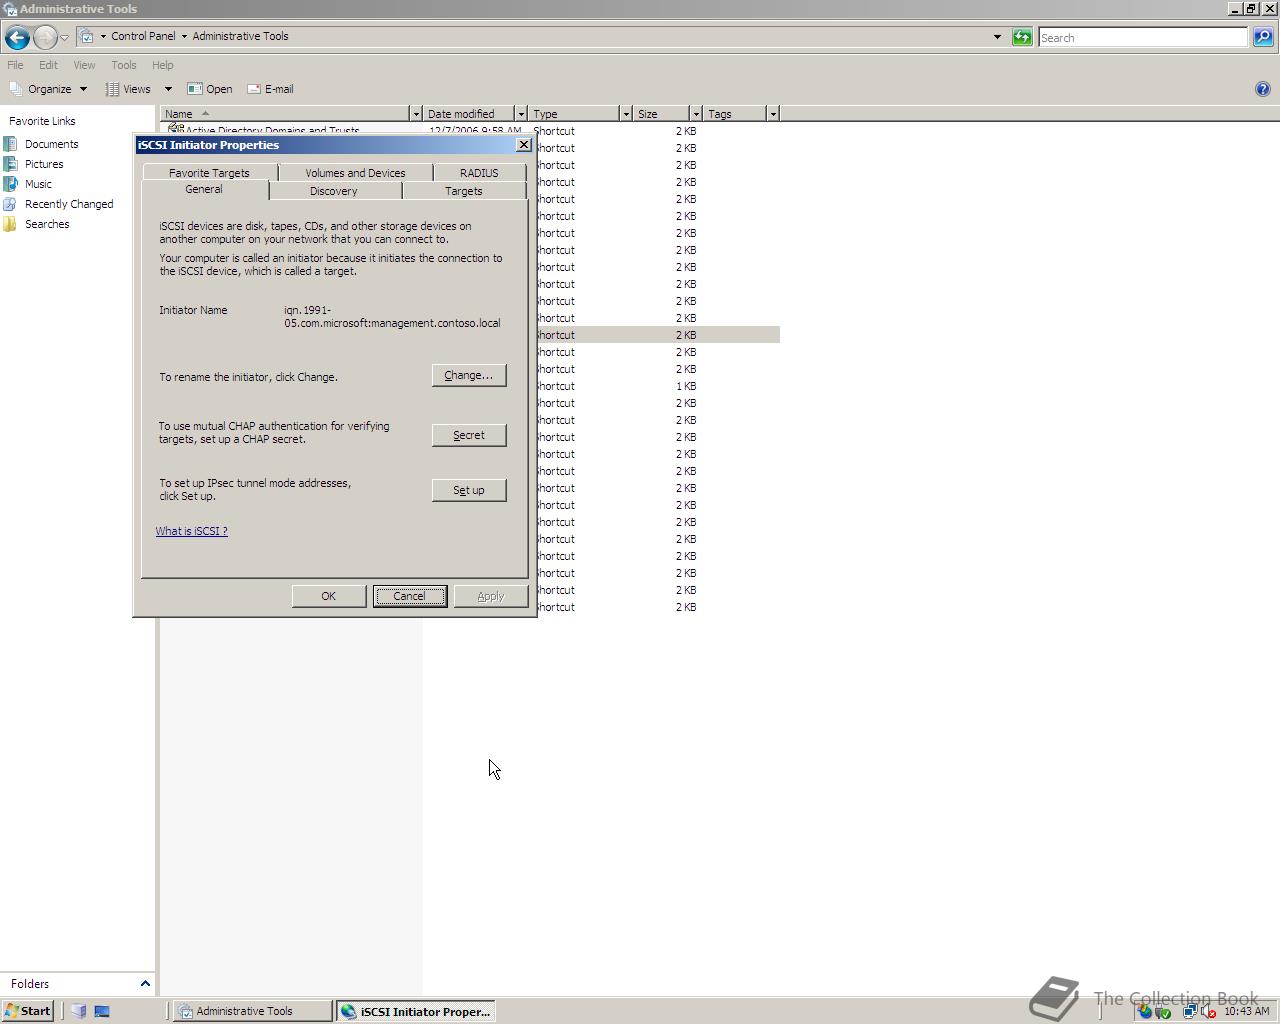Open the Size column filter dropdown
This screenshot has width=1280, height=1024.
pyautogui.click(x=696, y=114)
